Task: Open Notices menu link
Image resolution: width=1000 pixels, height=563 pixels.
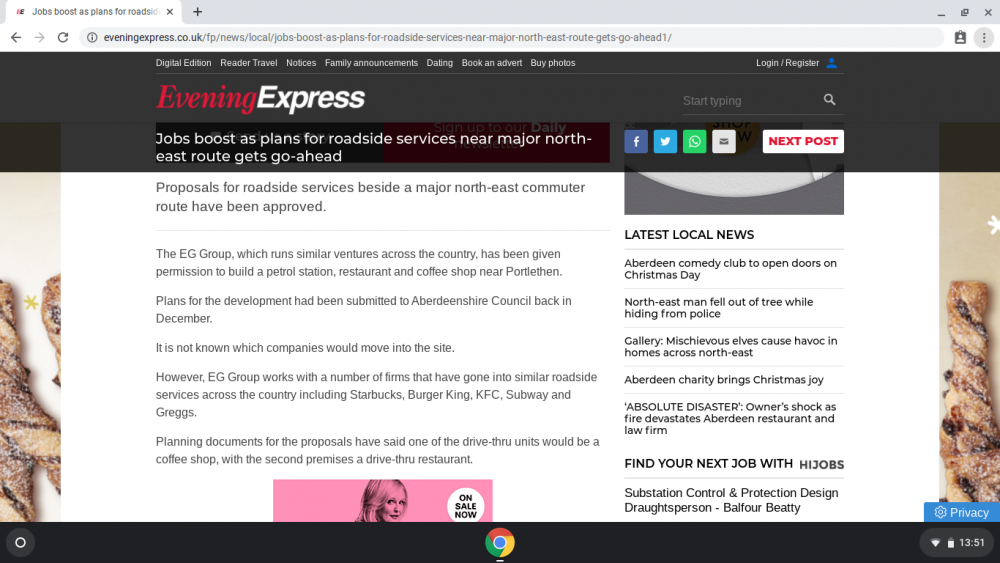Action: [301, 63]
